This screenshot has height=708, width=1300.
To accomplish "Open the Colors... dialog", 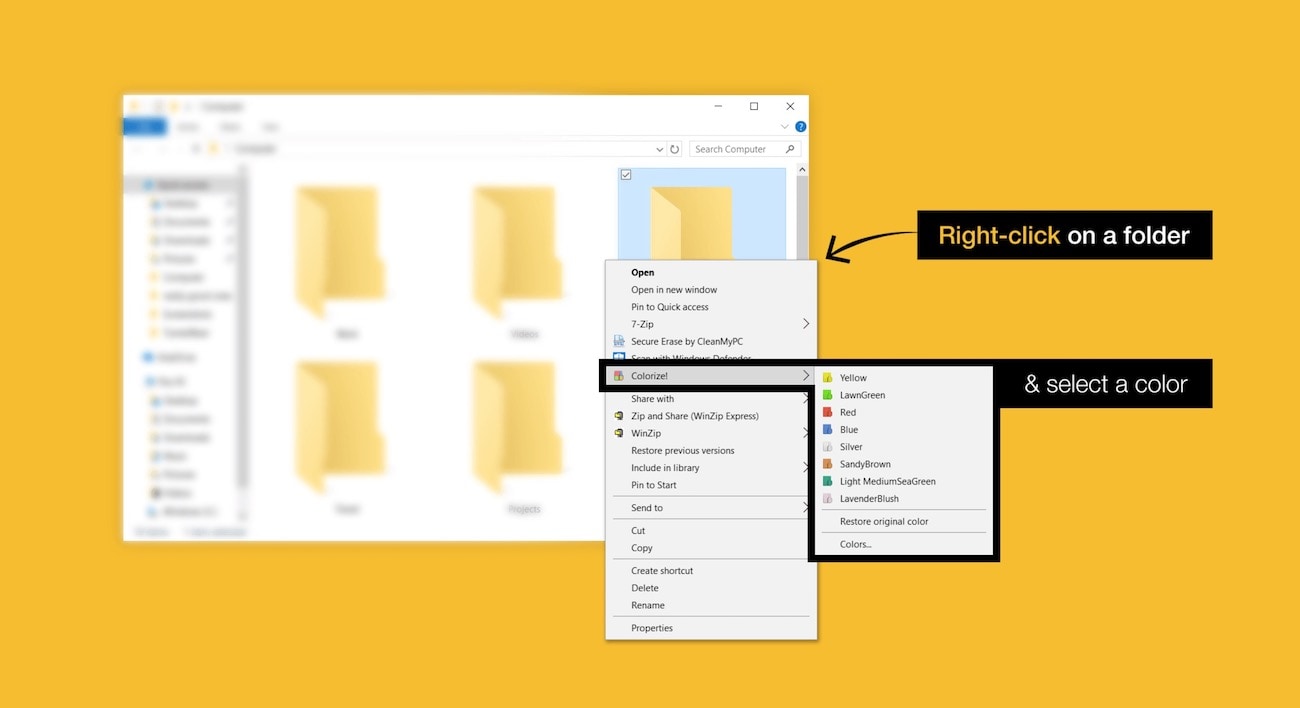I will 855,544.
